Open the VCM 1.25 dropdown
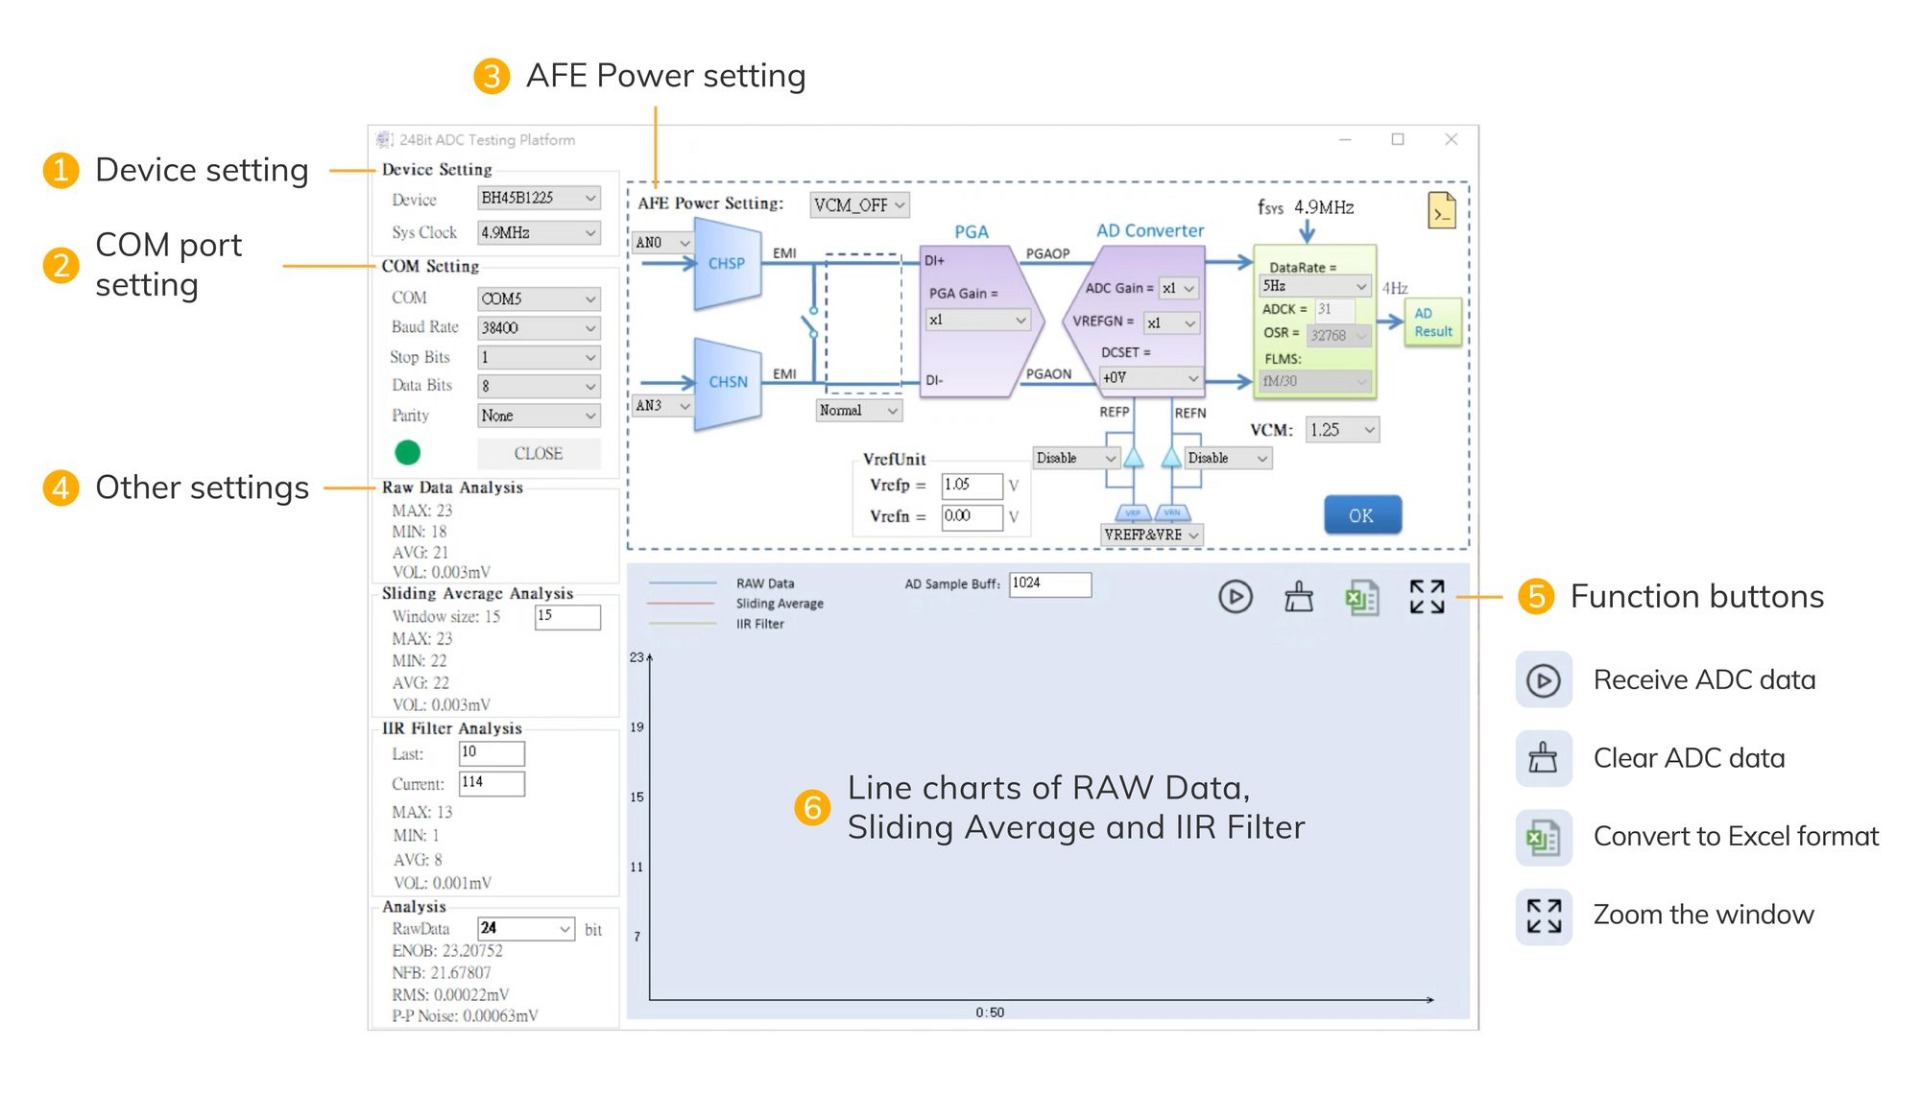This screenshot has height=1093, width=1920. coord(1342,430)
